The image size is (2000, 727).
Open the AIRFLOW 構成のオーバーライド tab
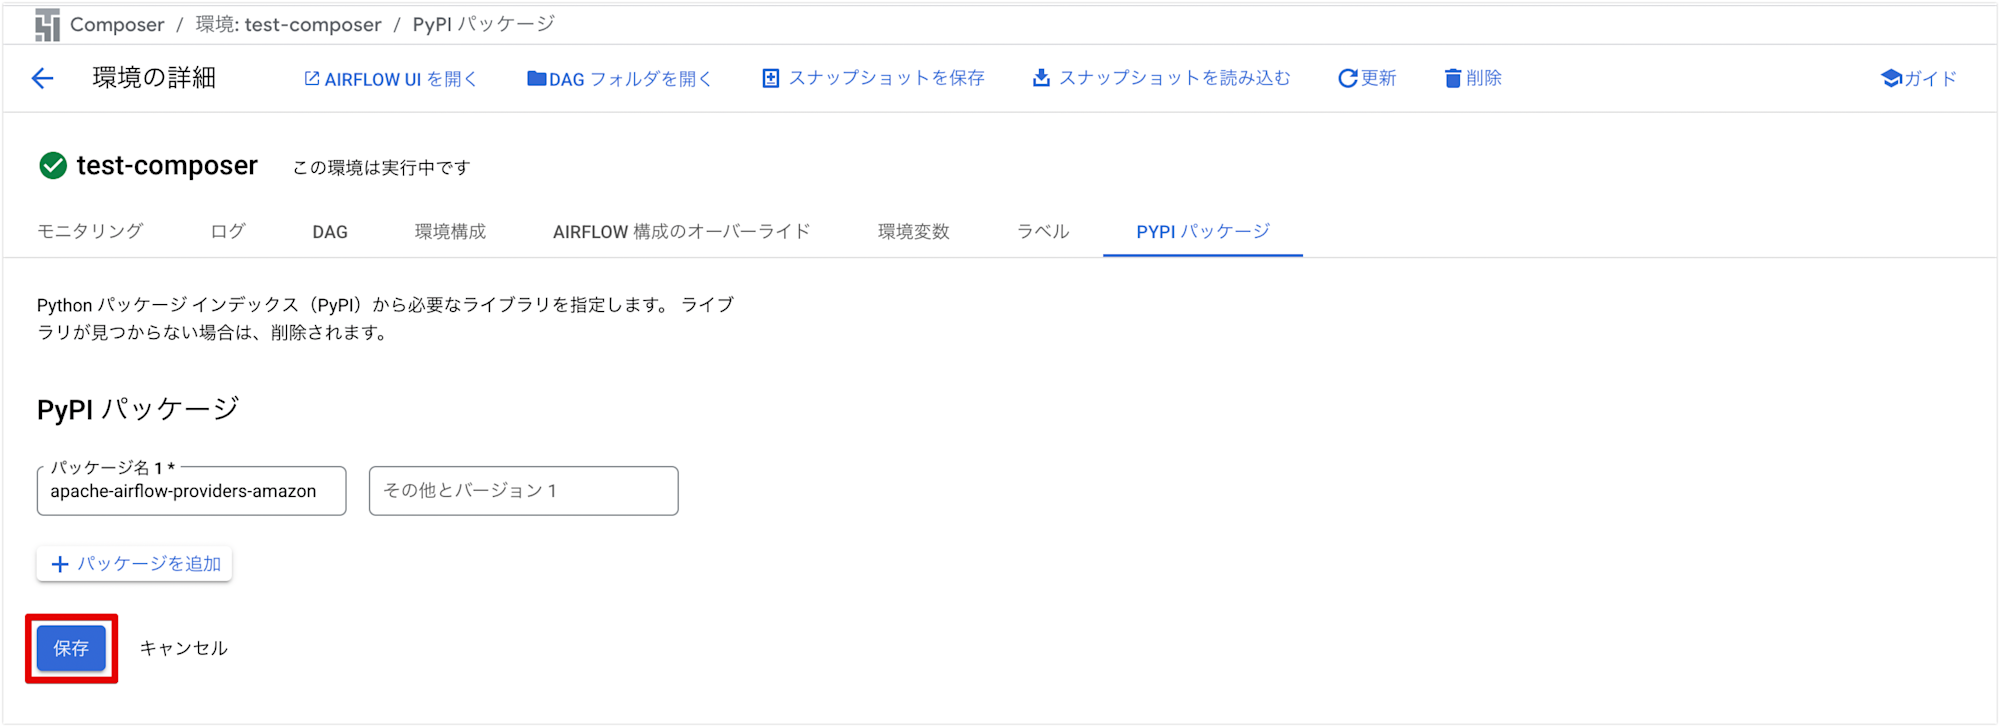tap(681, 231)
